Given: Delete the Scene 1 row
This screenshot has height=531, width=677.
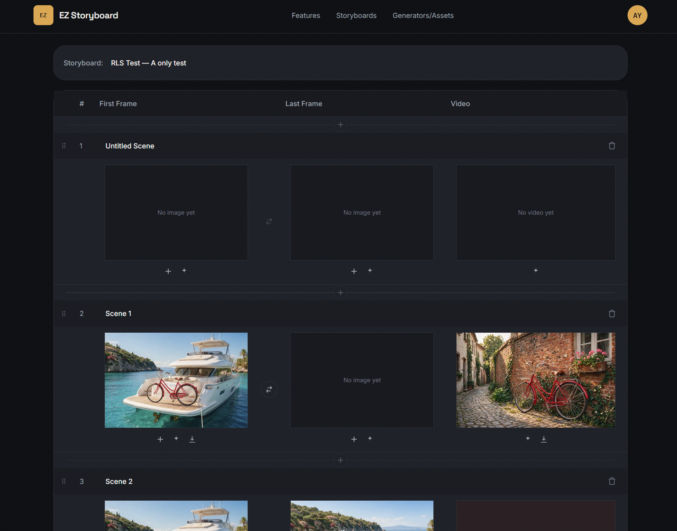Looking at the screenshot, I should 611,313.
